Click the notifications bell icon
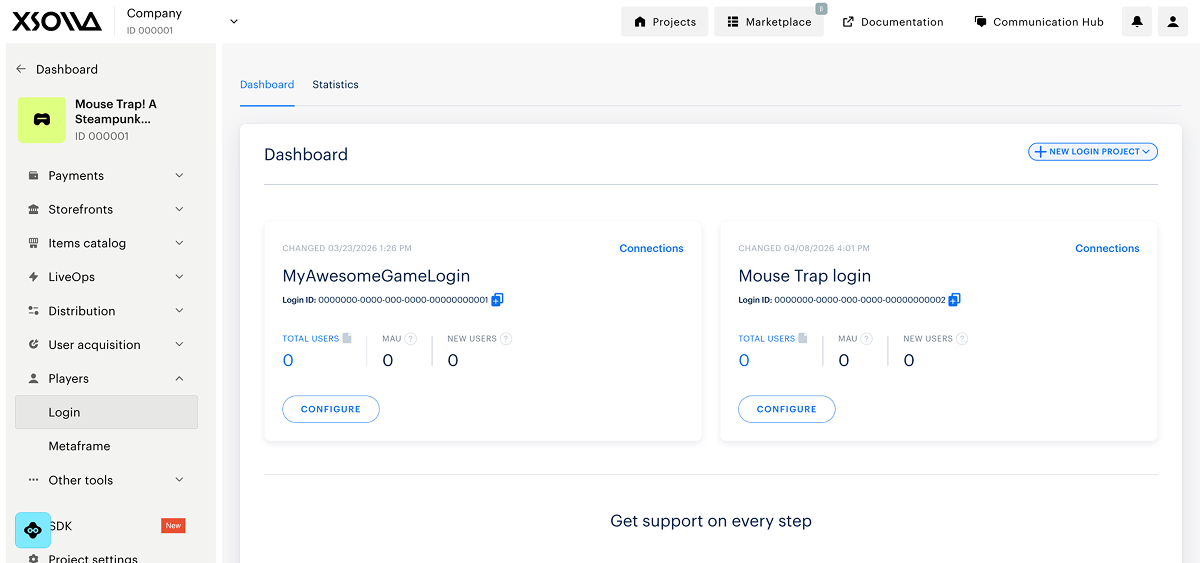 click(1137, 22)
